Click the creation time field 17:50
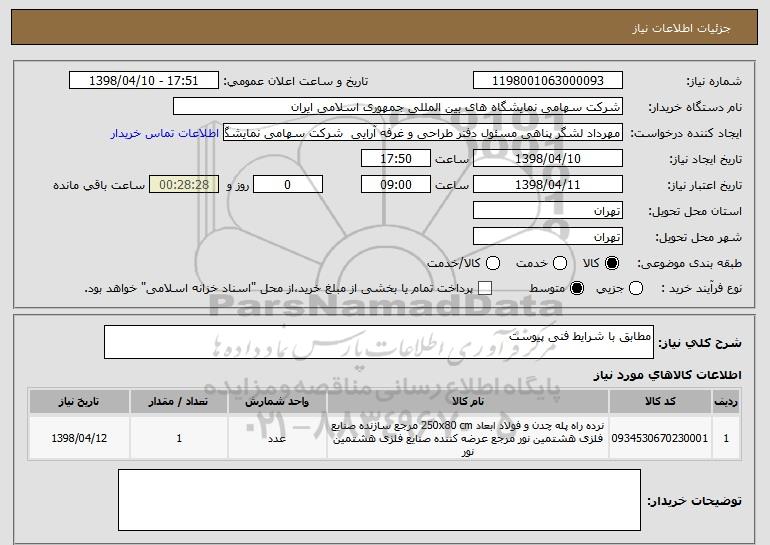This screenshot has height=545, width=770. 396,159
